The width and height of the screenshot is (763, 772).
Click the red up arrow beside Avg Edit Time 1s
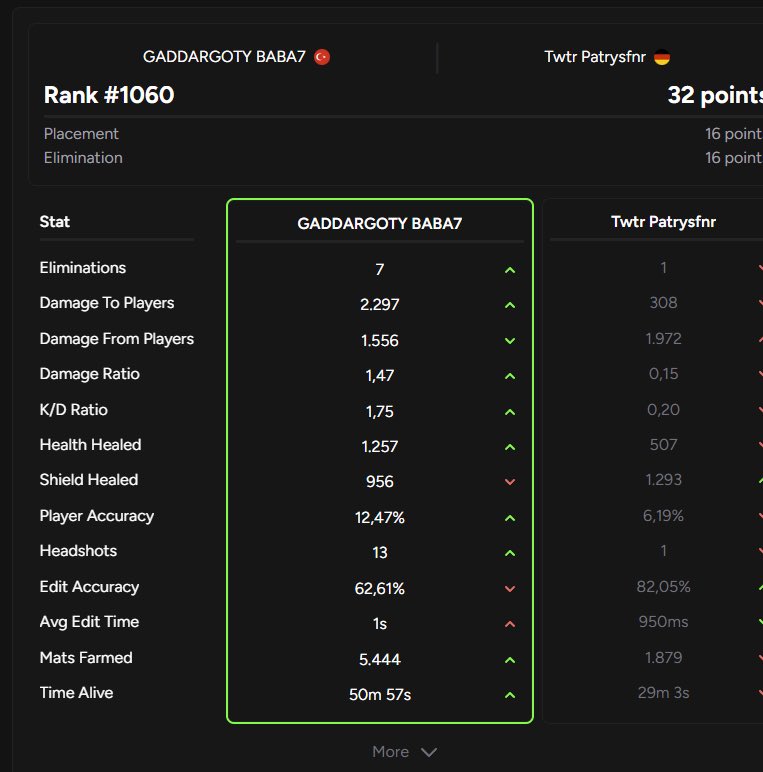click(510, 624)
